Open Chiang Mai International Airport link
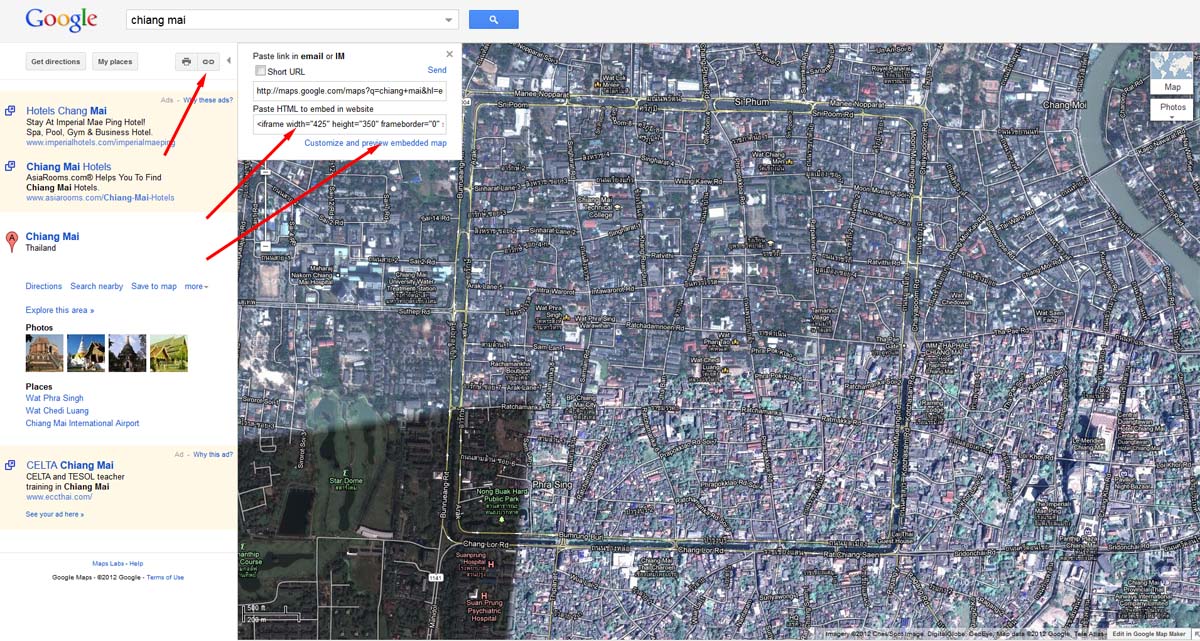 (x=83, y=424)
